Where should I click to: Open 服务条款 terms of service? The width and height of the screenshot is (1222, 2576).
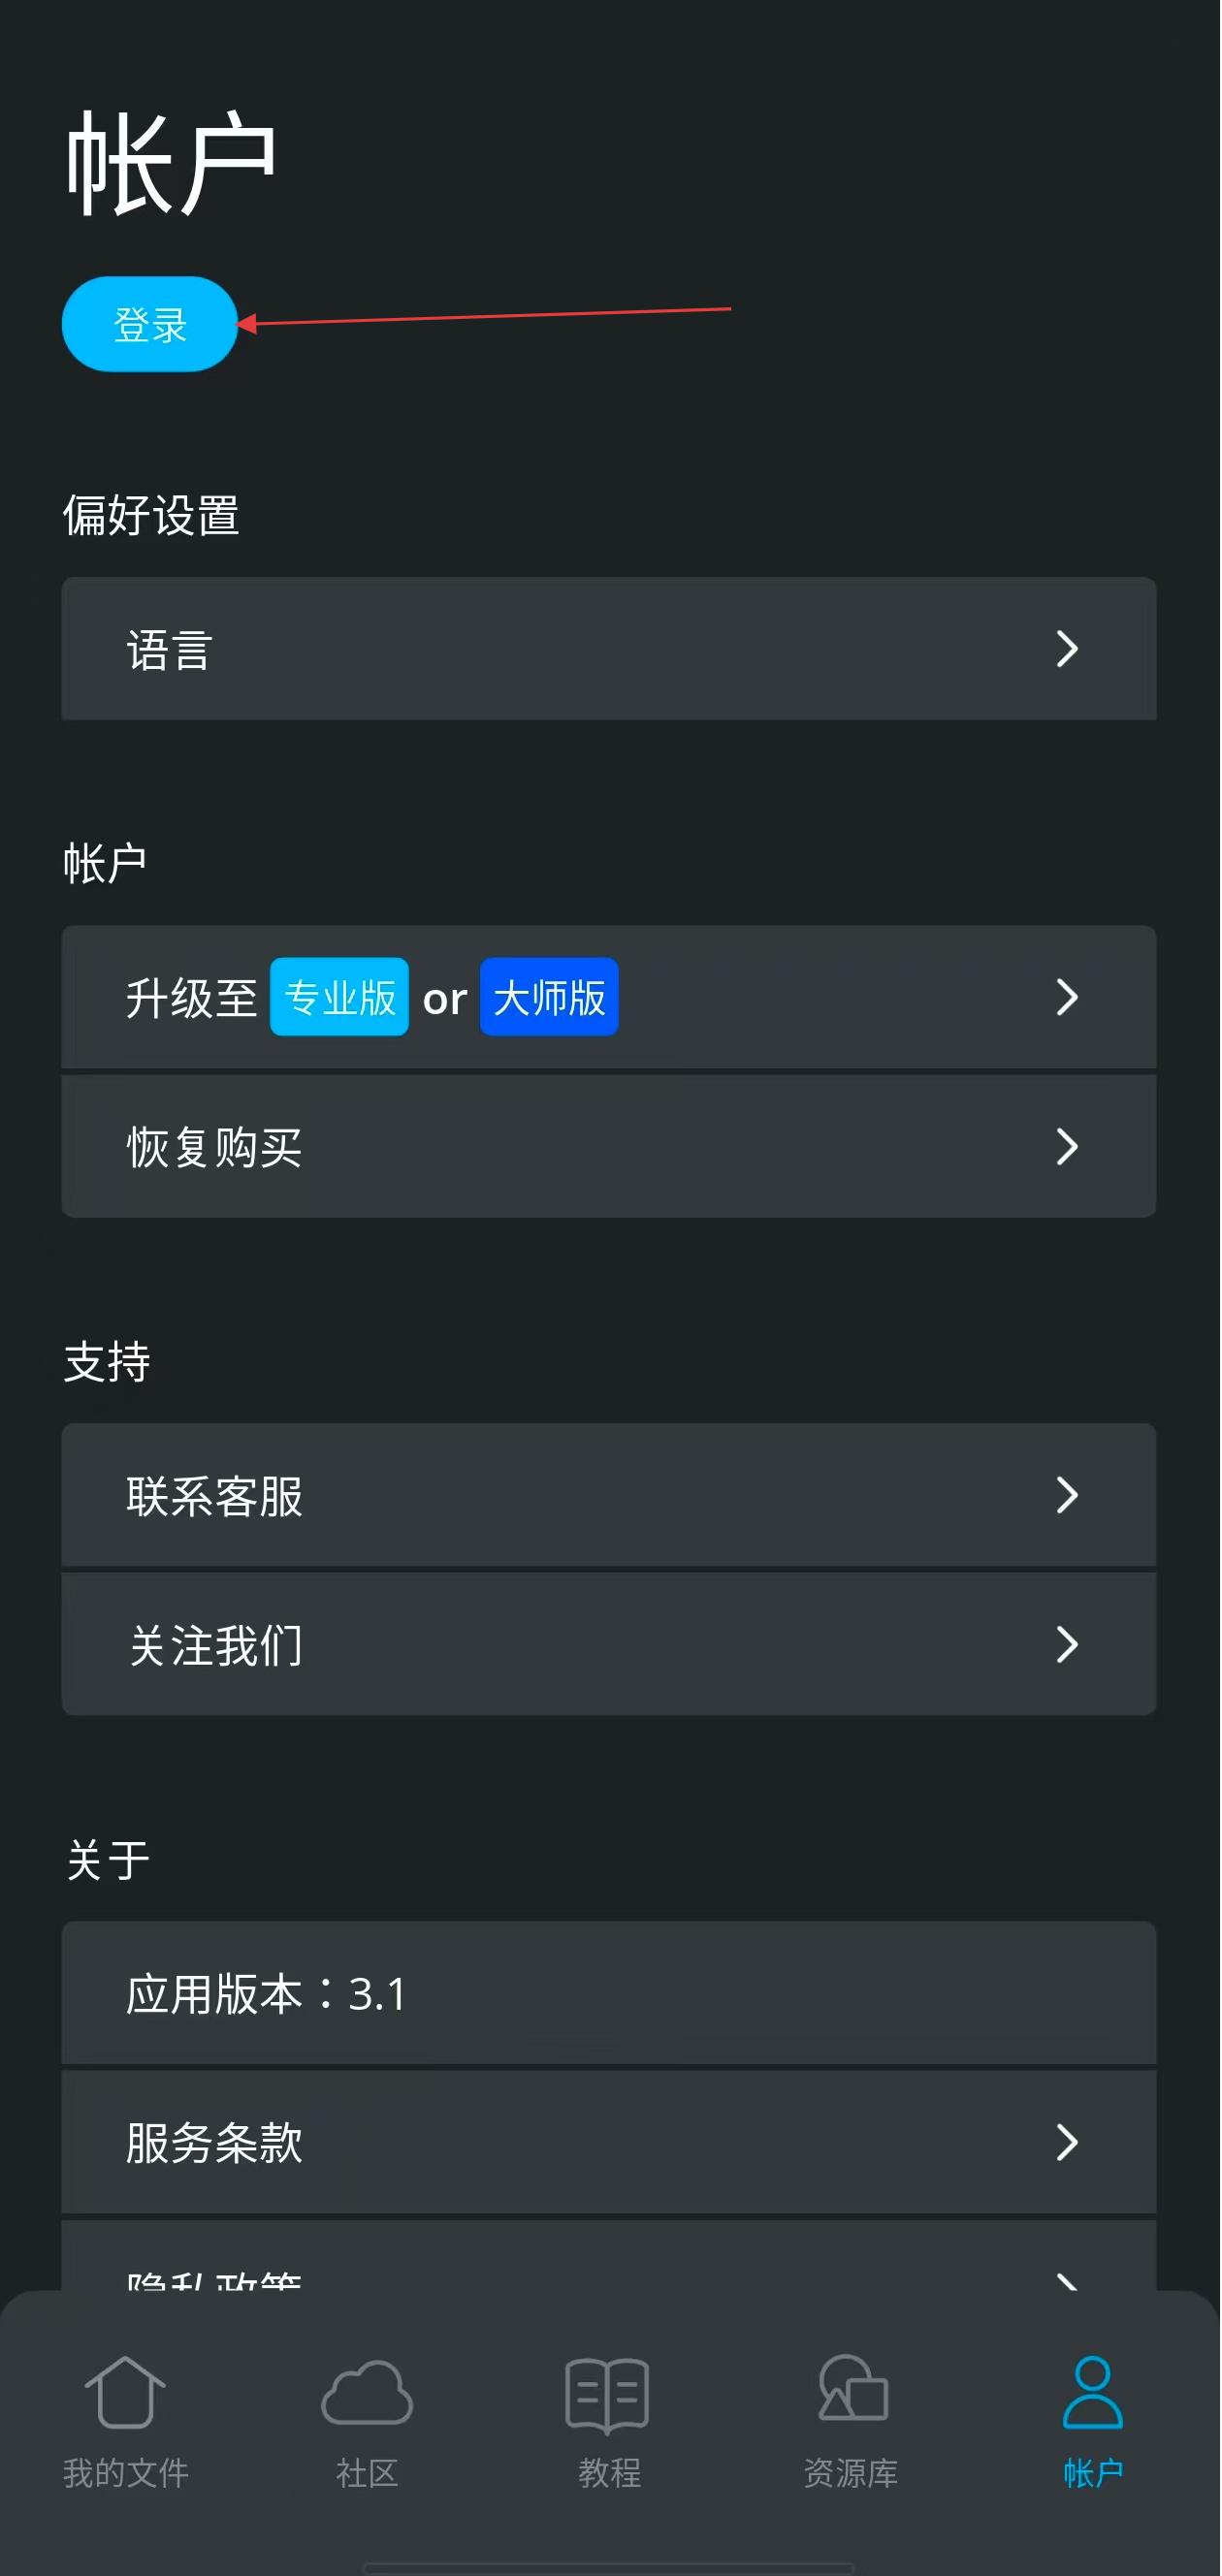(x=214, y=2143)
